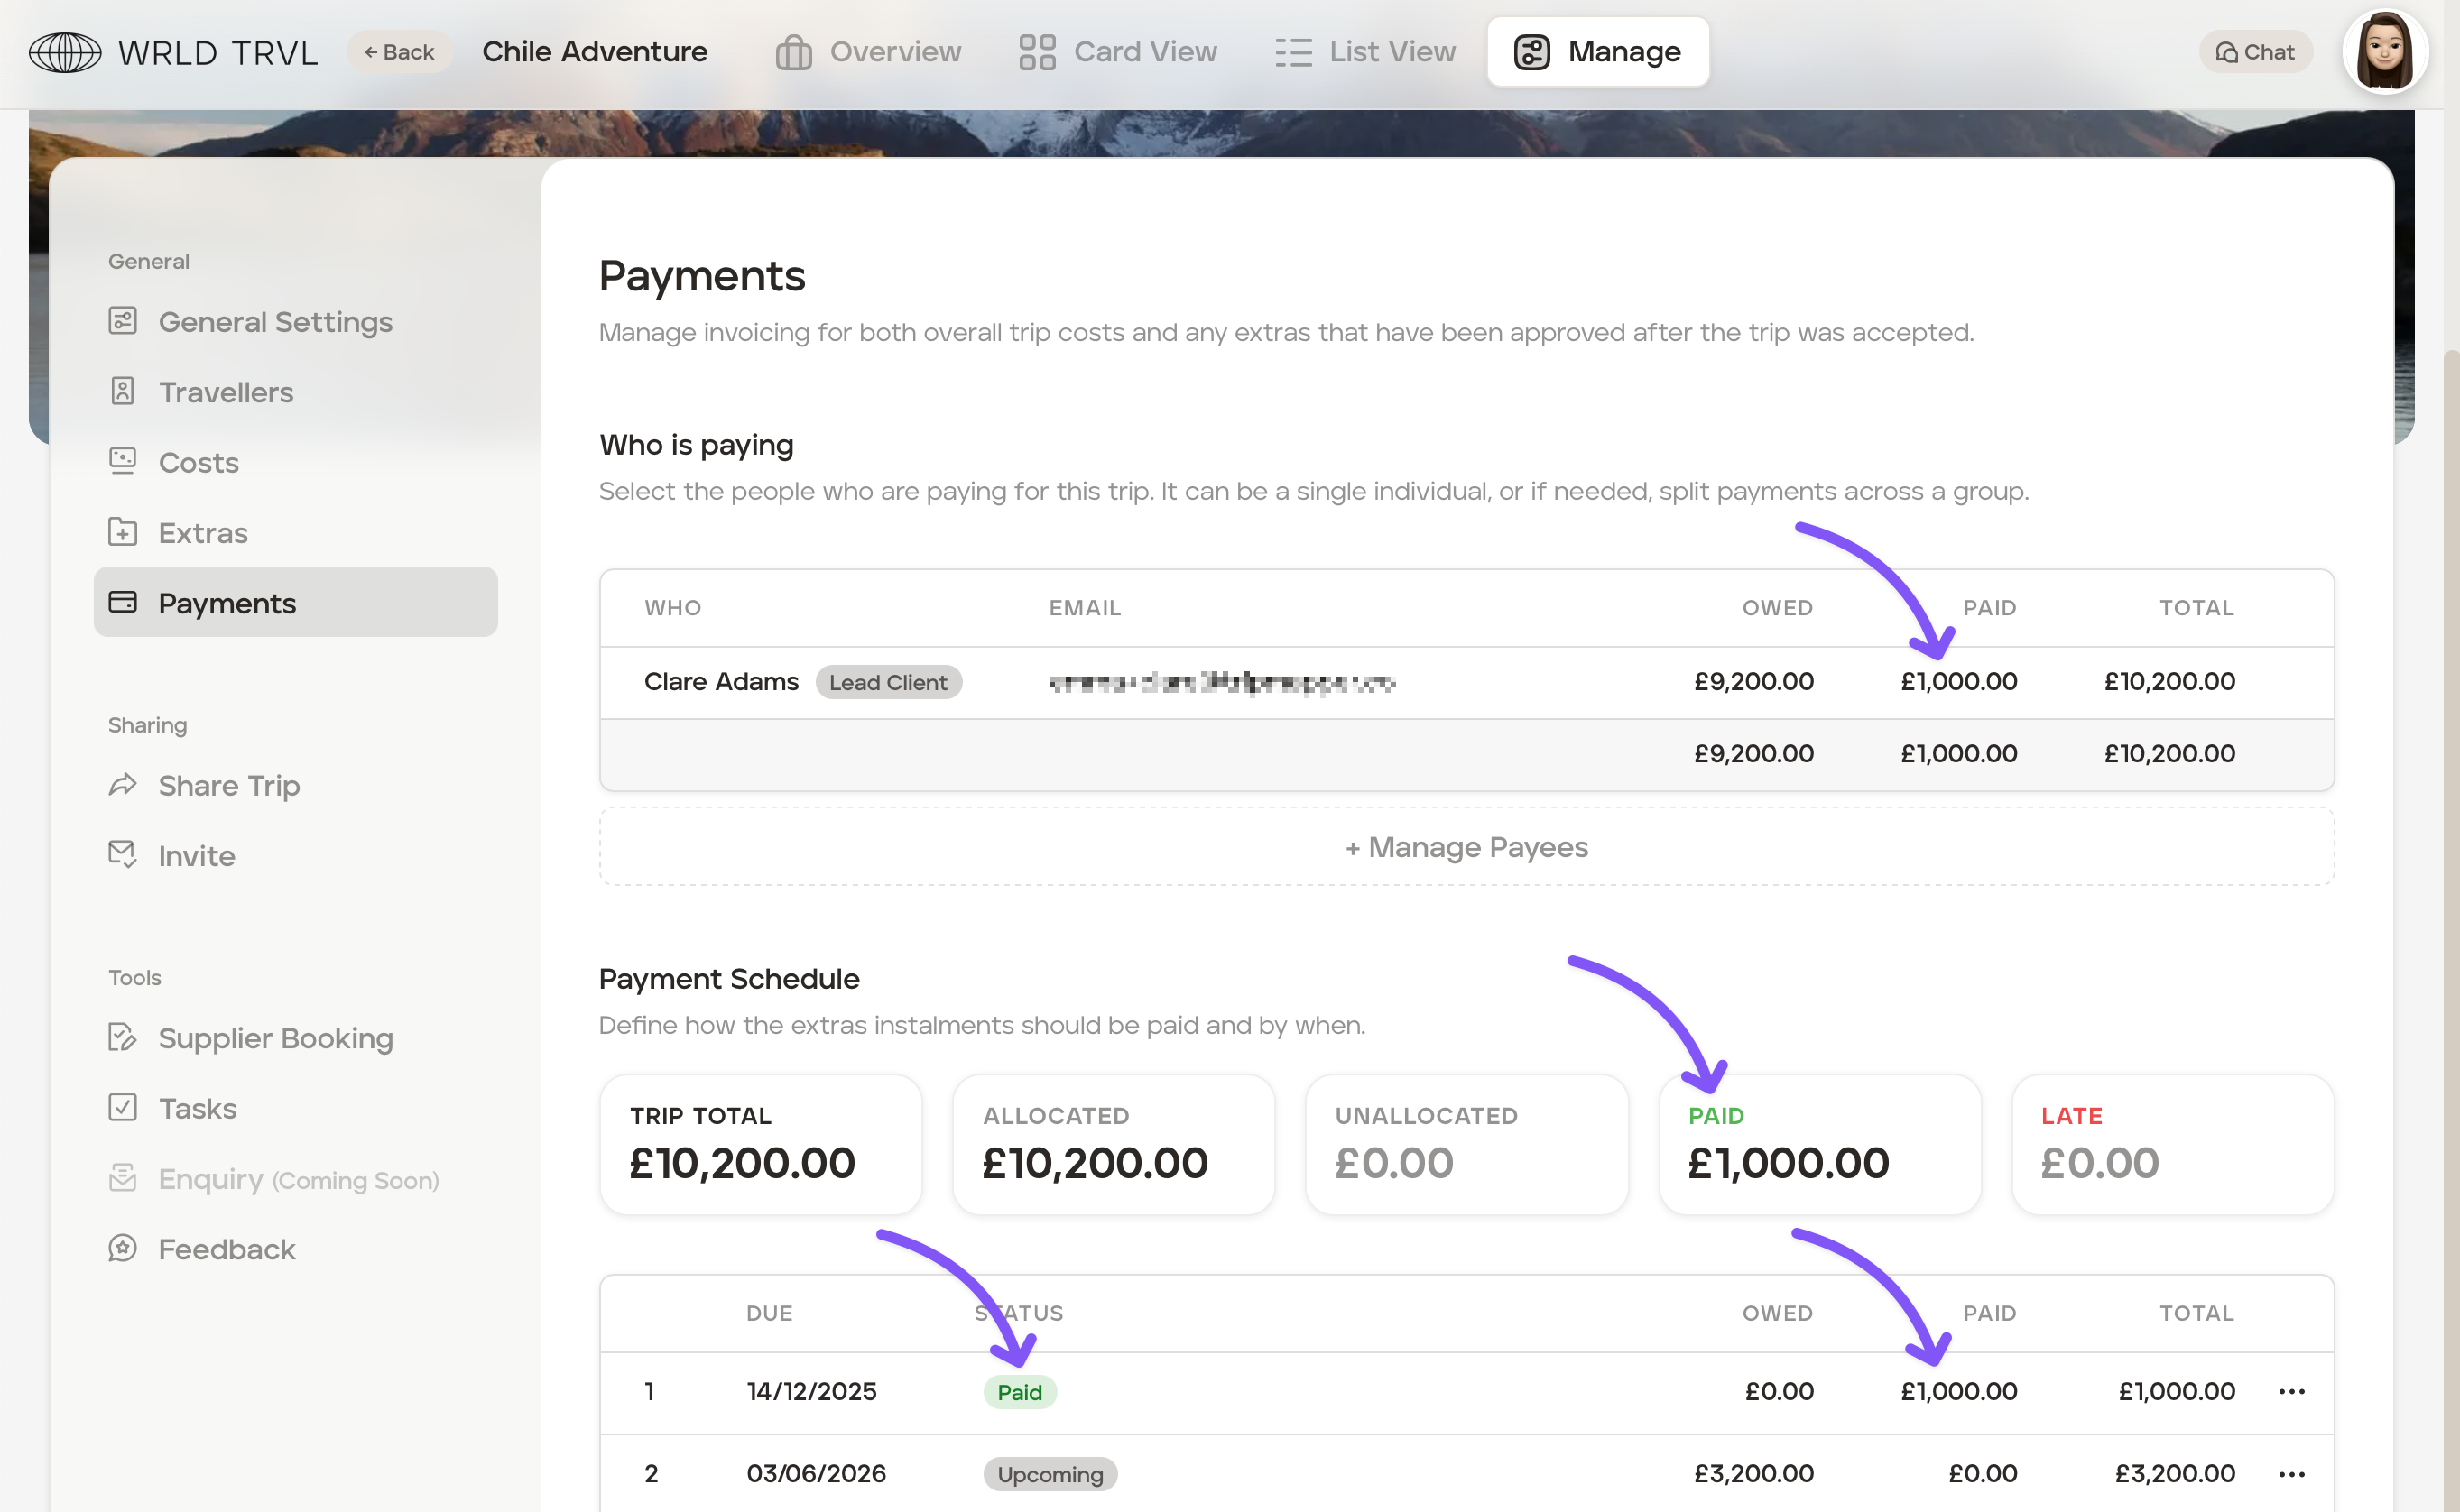
Task: Open the Feedback sidebar item
Action: click(226, 1249)
